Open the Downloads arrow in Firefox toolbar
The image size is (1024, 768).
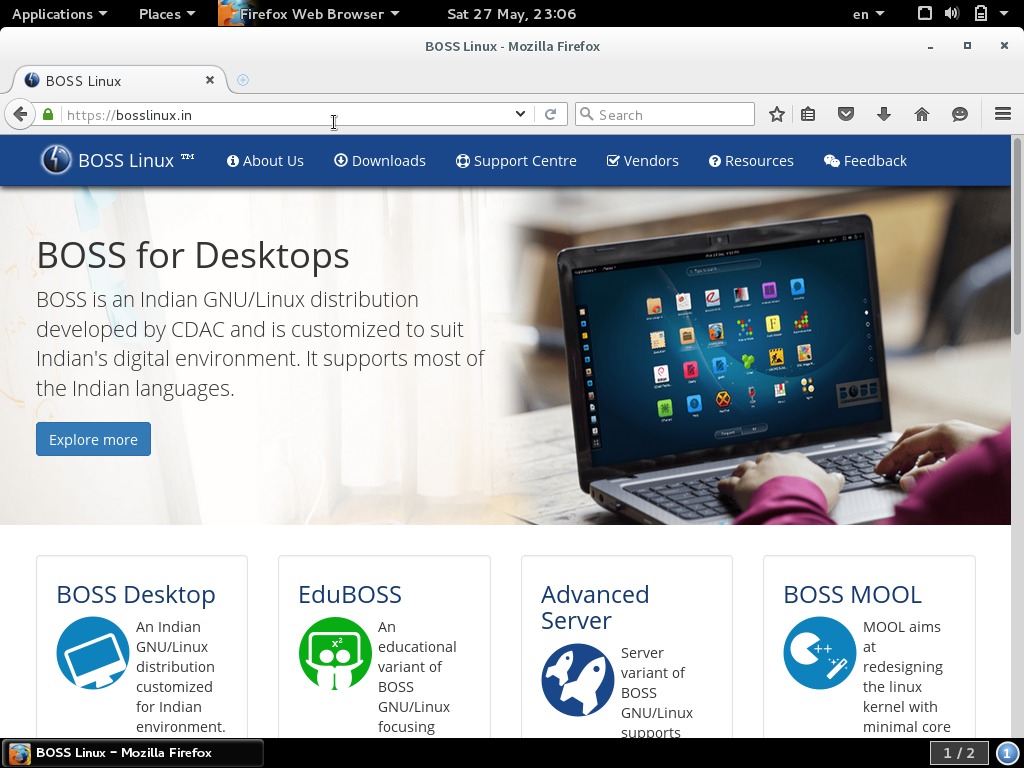click(x=883, y=114)
